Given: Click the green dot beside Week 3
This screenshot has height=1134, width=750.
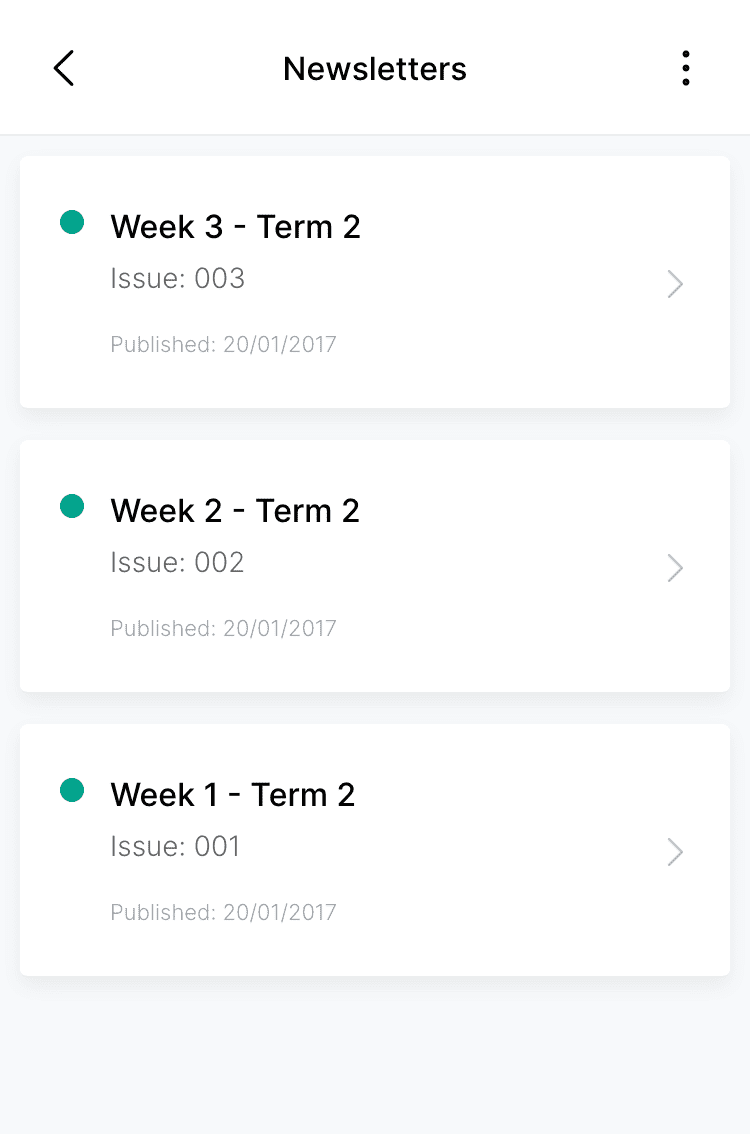Looking at the screenshot, I should tap(72, 222).
